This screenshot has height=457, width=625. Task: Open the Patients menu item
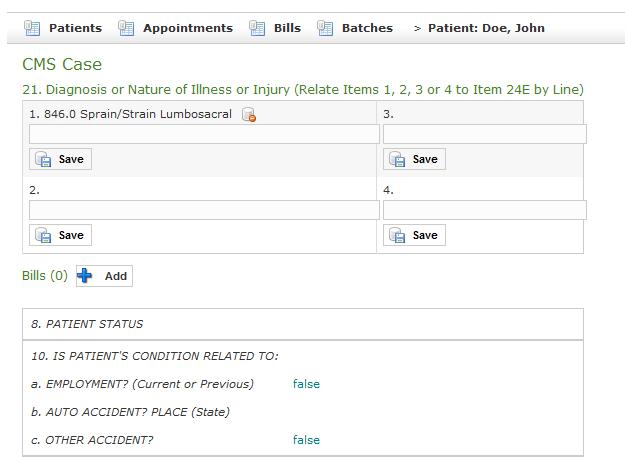[x=75, y=28]
